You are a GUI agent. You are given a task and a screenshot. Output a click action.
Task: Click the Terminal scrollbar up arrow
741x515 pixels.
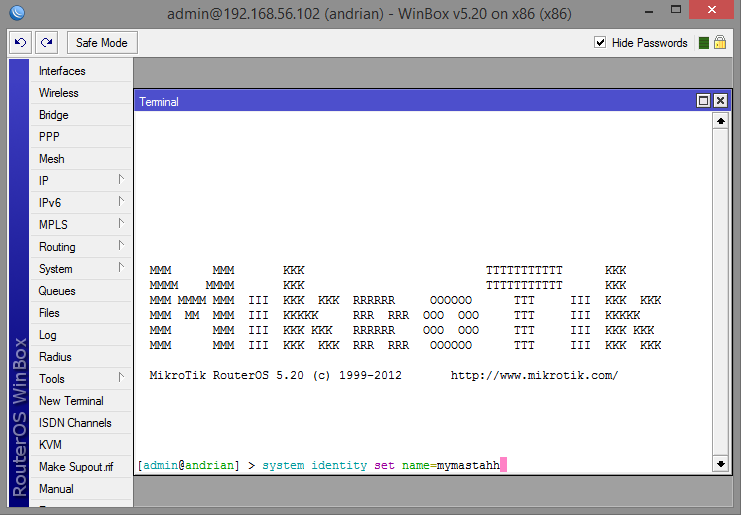click(720, 121)
